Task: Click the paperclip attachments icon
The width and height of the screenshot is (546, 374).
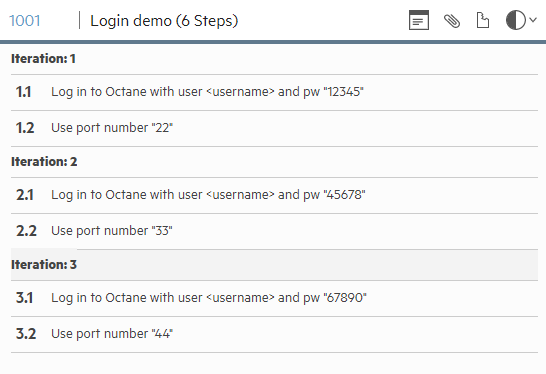Action: coord(452,21)
